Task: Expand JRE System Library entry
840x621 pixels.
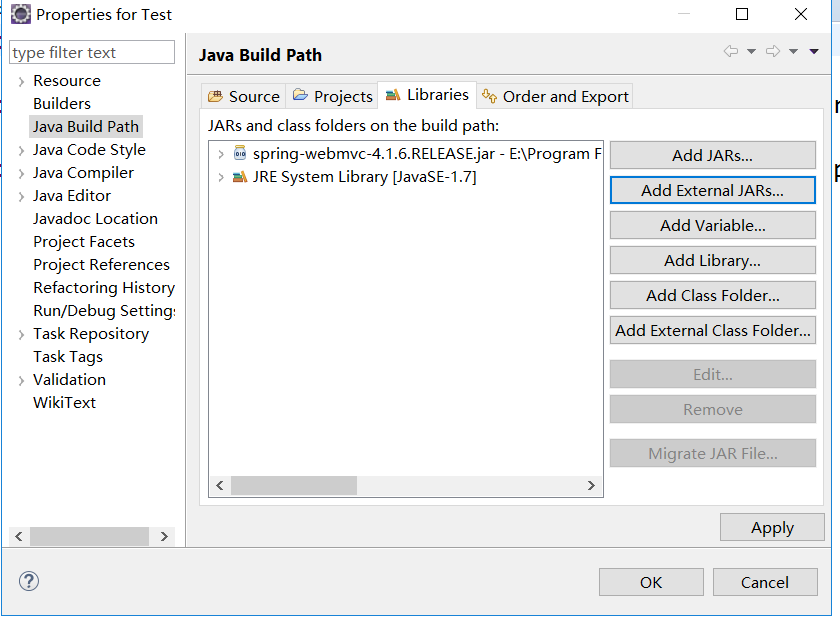Action: click(x=221, y=177)
